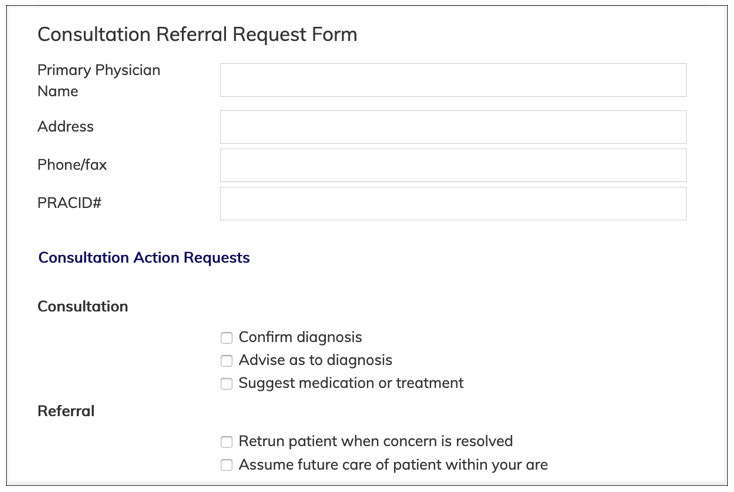Check the Suggest medication or treatment box
This screenshot has height=492, width=734.
click(227, 383)
